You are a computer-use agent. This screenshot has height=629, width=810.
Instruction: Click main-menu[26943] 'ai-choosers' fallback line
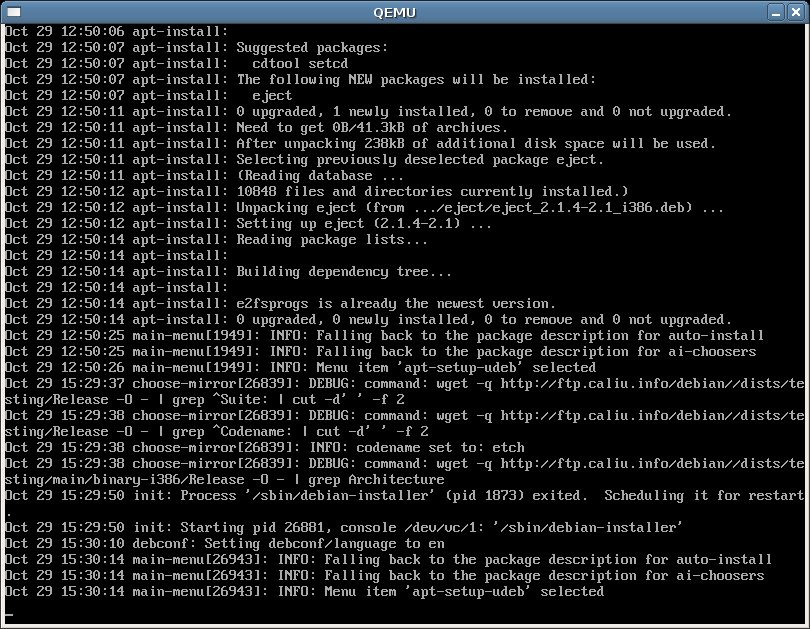384,576
